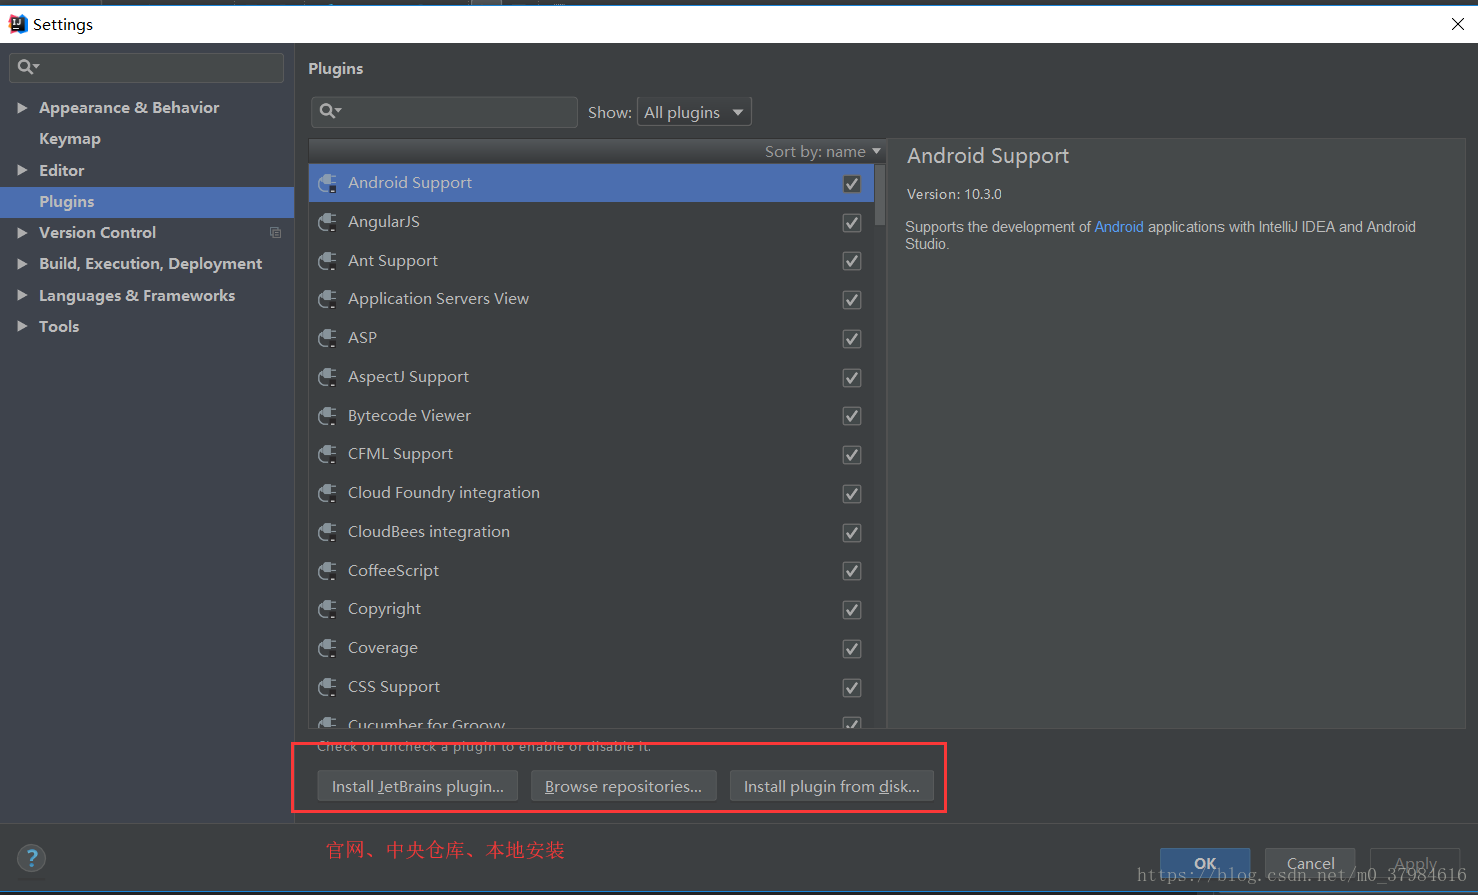Open the help question mark icon
Image resolution: width=1478 pixels, height=895 pixels.
31,858
